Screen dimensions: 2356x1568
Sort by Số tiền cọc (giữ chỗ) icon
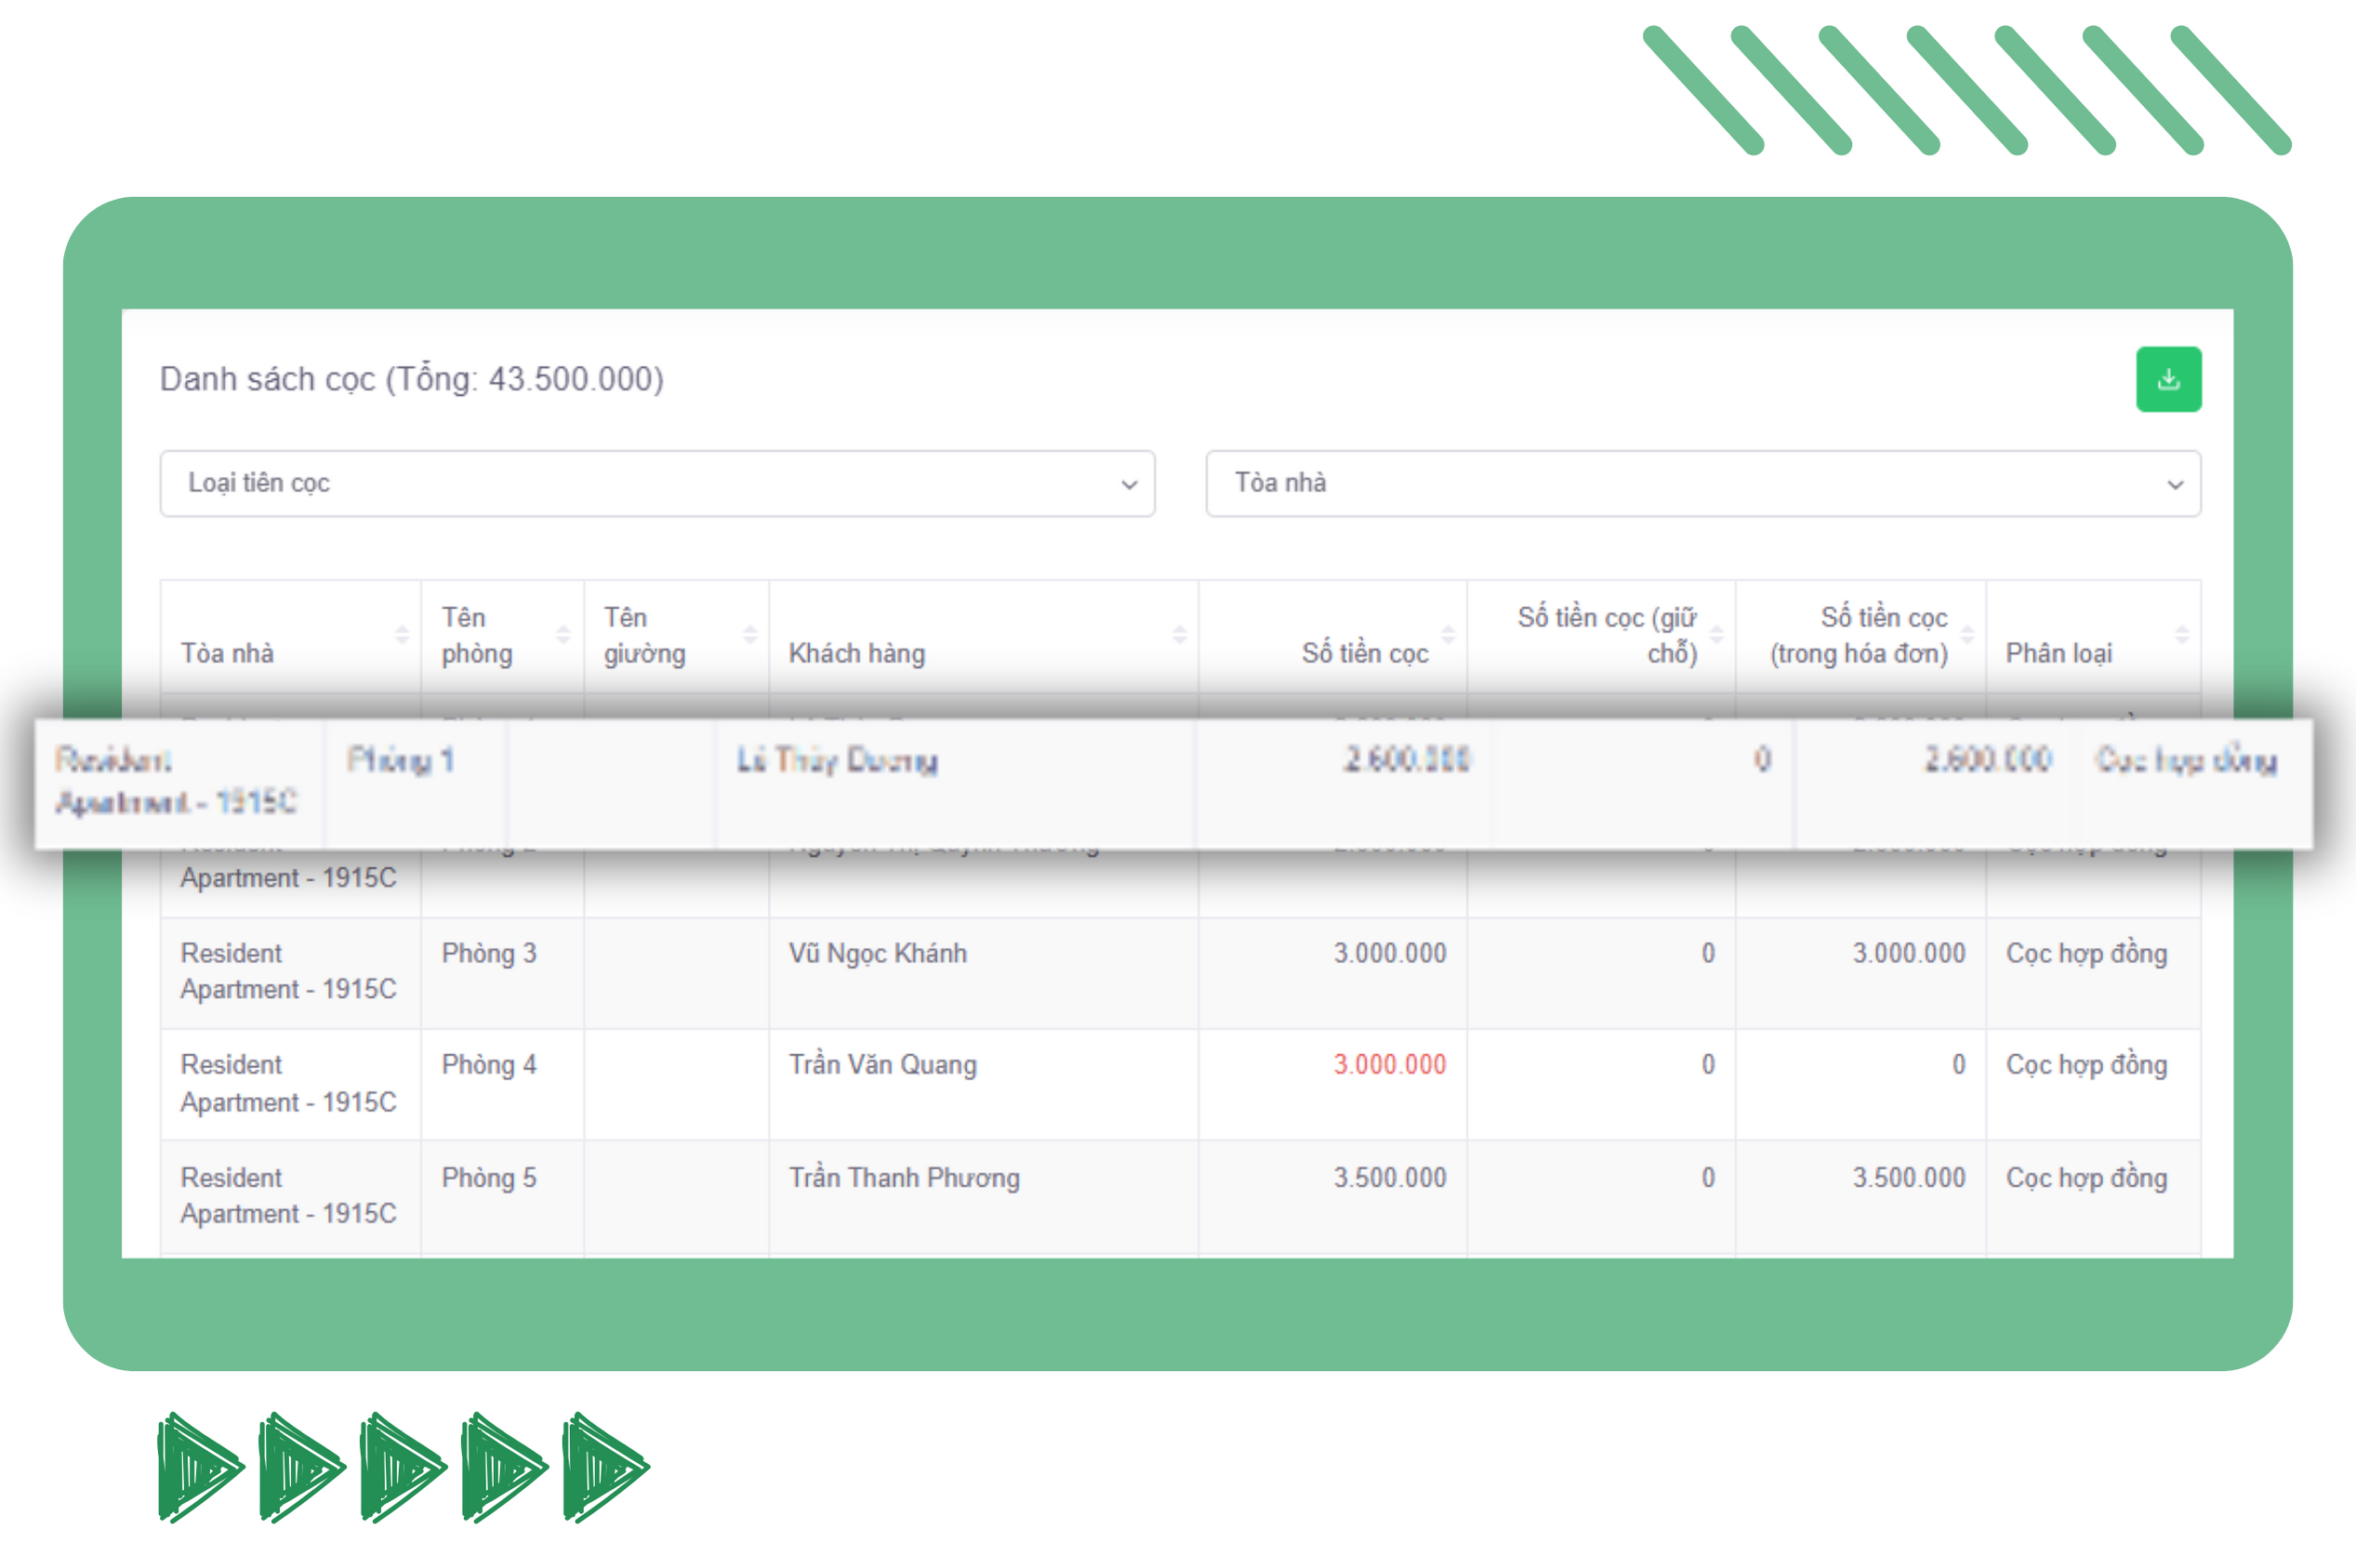[1717, 634]
